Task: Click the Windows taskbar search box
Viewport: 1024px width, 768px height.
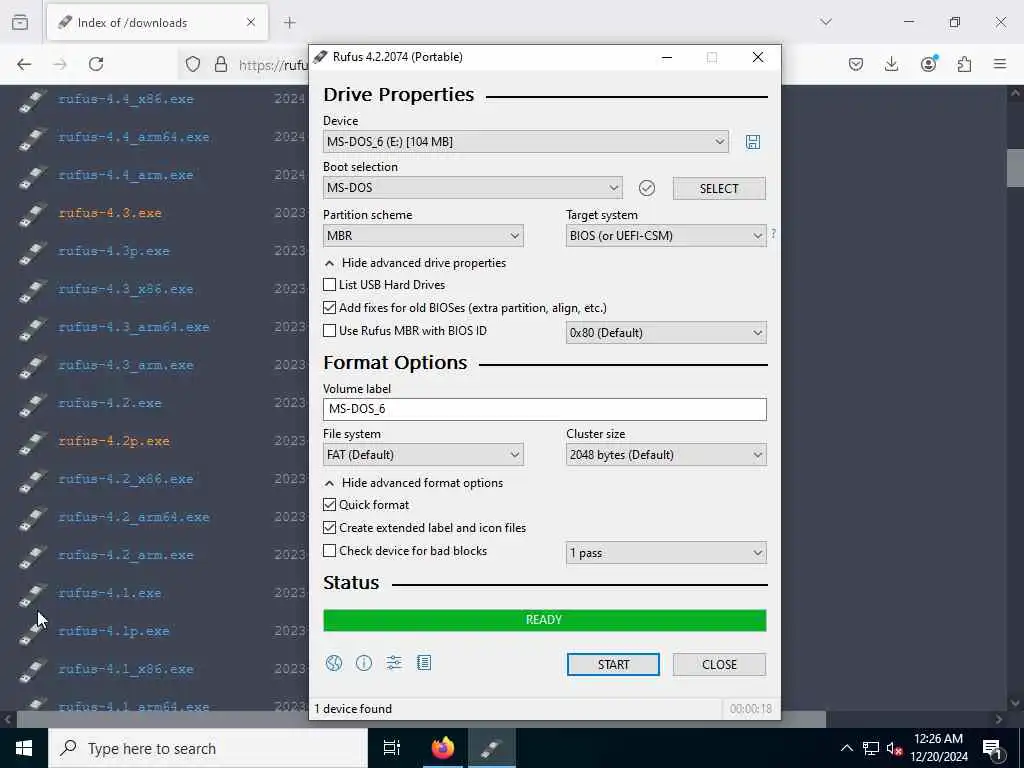Action: (x=208, y=748)
